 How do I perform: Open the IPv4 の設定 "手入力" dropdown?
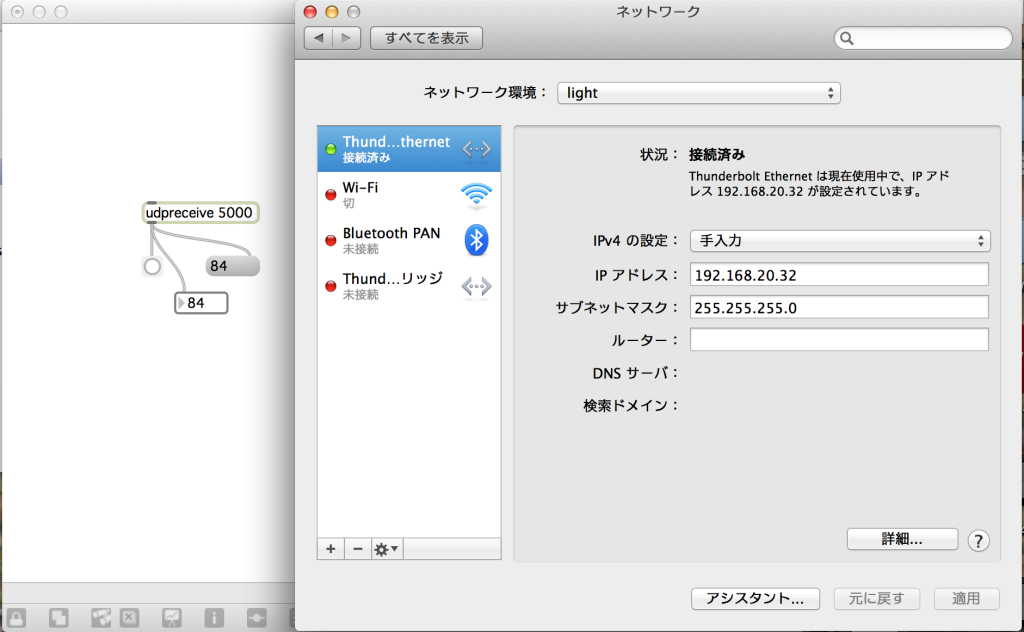[x=840, y=240]
